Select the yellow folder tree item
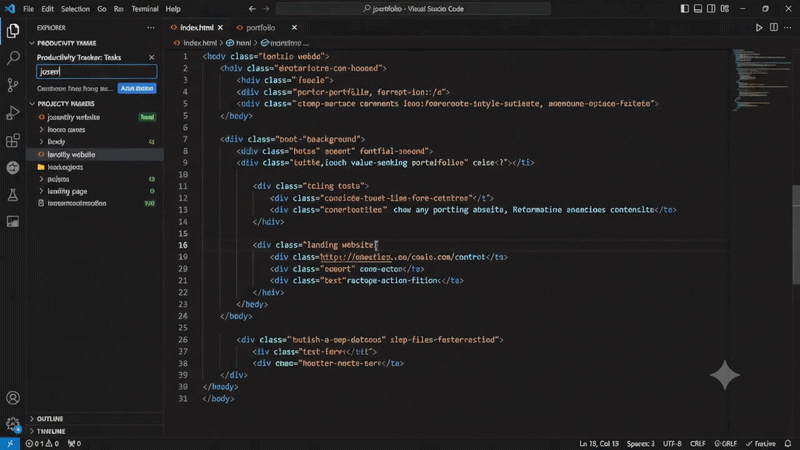 tap(94, 167)
